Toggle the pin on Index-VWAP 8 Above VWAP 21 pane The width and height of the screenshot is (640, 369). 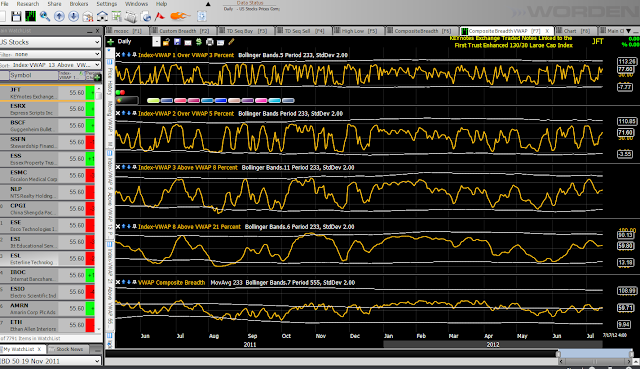pyautogui.click(x=134, y=226)
